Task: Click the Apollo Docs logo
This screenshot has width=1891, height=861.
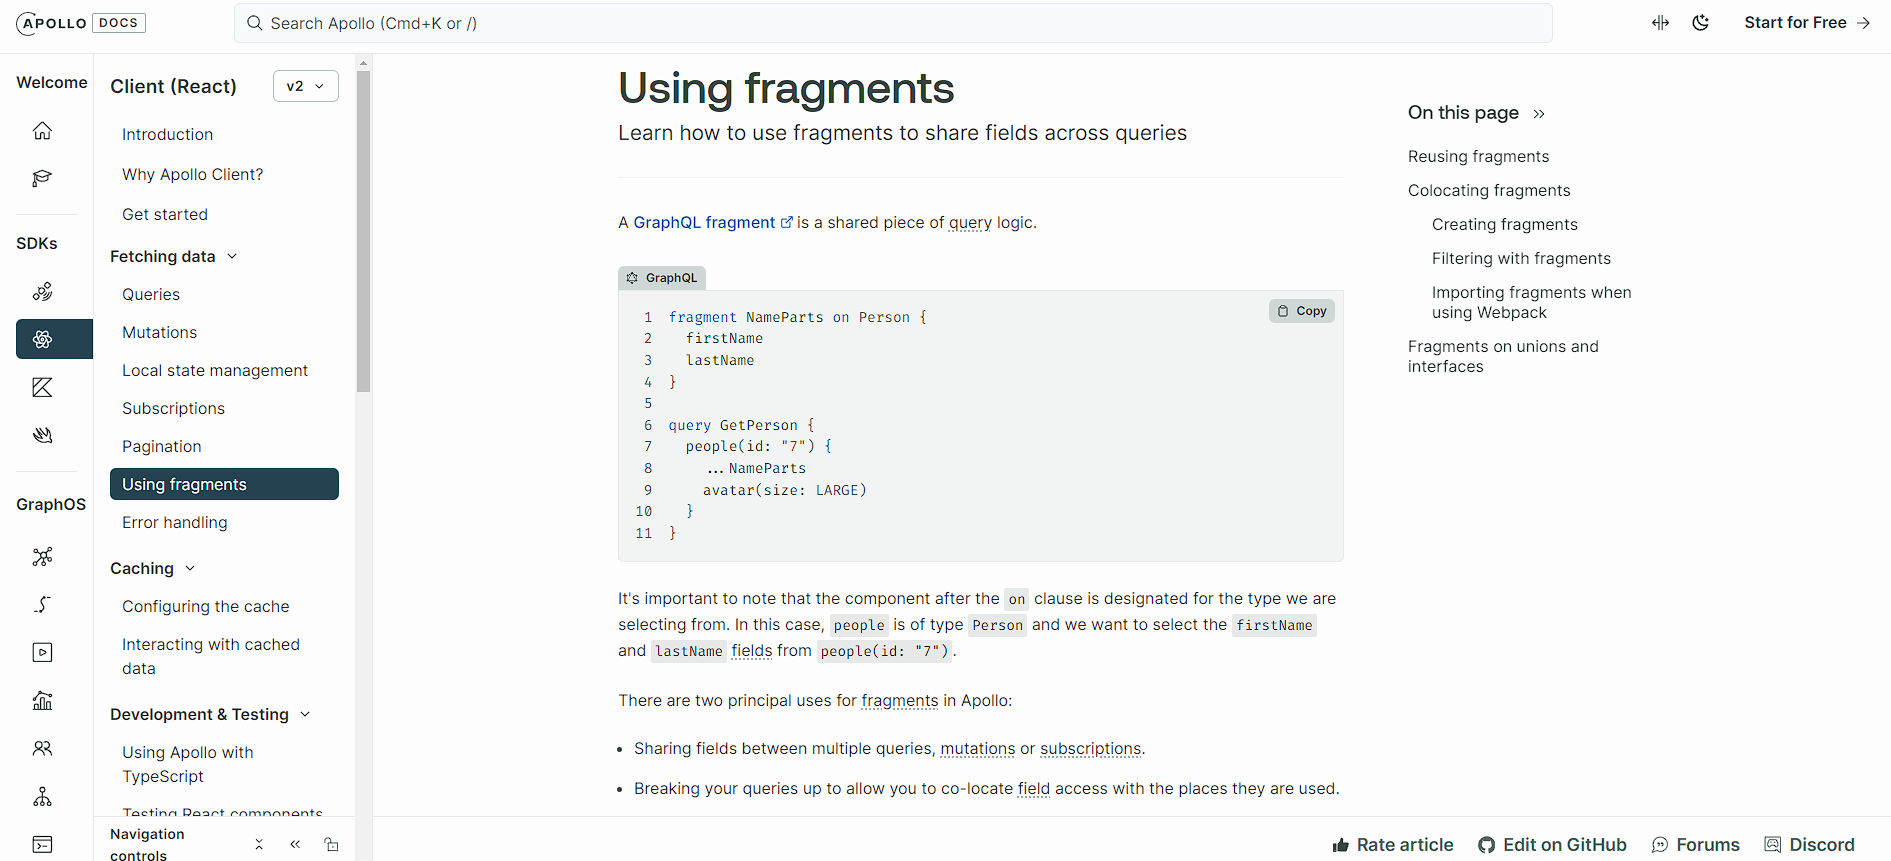Action: 81,23
